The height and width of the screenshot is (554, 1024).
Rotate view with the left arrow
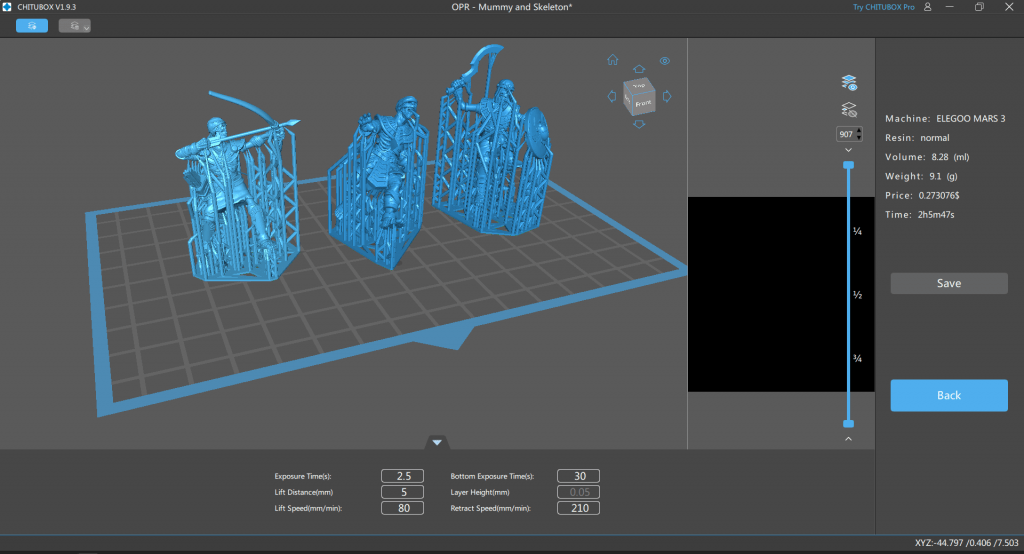point(612,96)
